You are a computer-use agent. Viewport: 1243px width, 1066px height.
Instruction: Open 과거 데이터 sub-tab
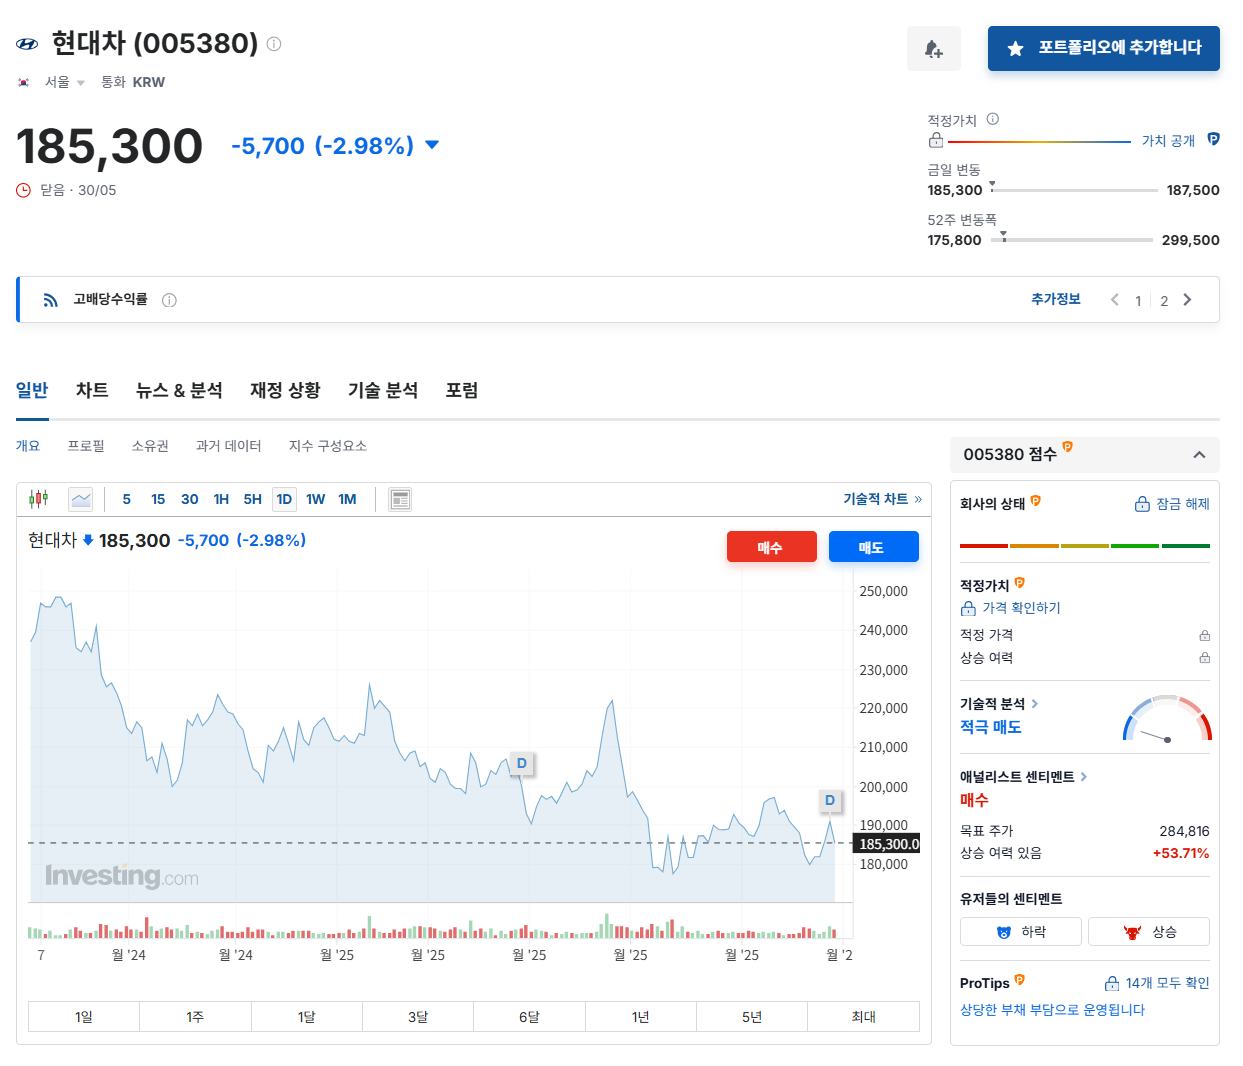[x=229, y=446]
